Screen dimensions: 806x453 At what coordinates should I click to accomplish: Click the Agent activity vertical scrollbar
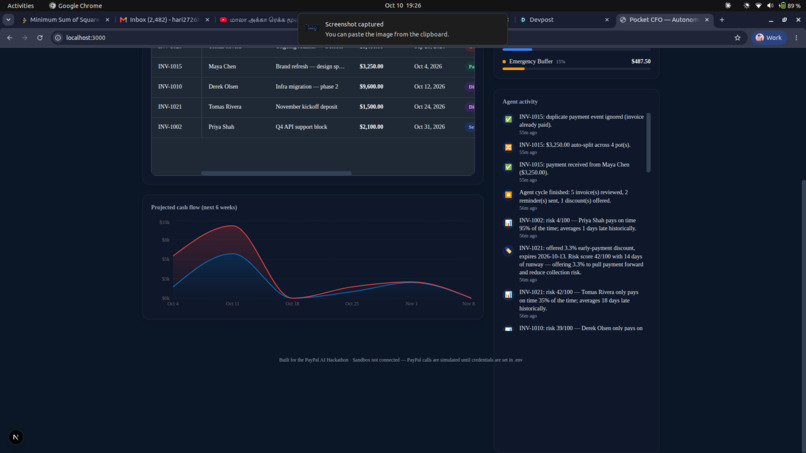pyautogui.click(x=648, y=142)
